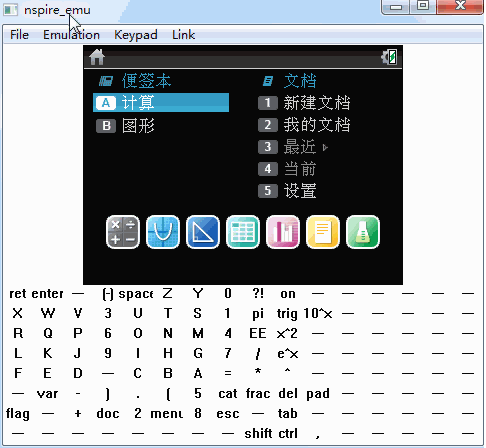Viewport: 486px width, 448px height.
Task: Open the Geometry app icon with the triangle
Action: click(x=203, y=232)
